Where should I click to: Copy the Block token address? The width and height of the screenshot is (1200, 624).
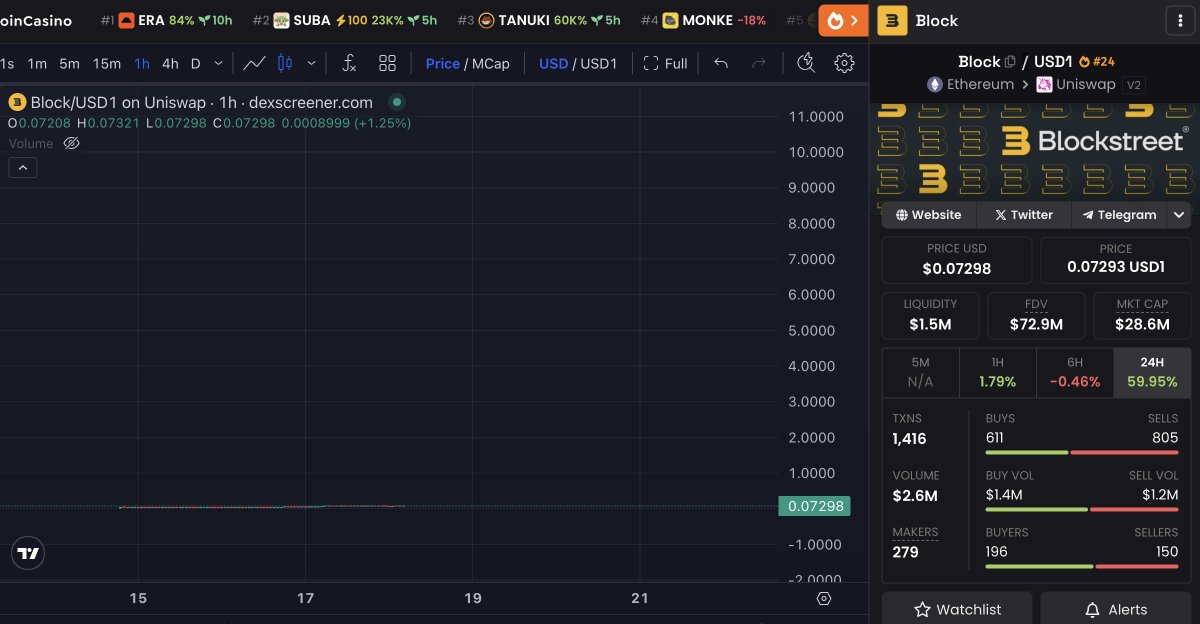click(x=1010, y=62)
